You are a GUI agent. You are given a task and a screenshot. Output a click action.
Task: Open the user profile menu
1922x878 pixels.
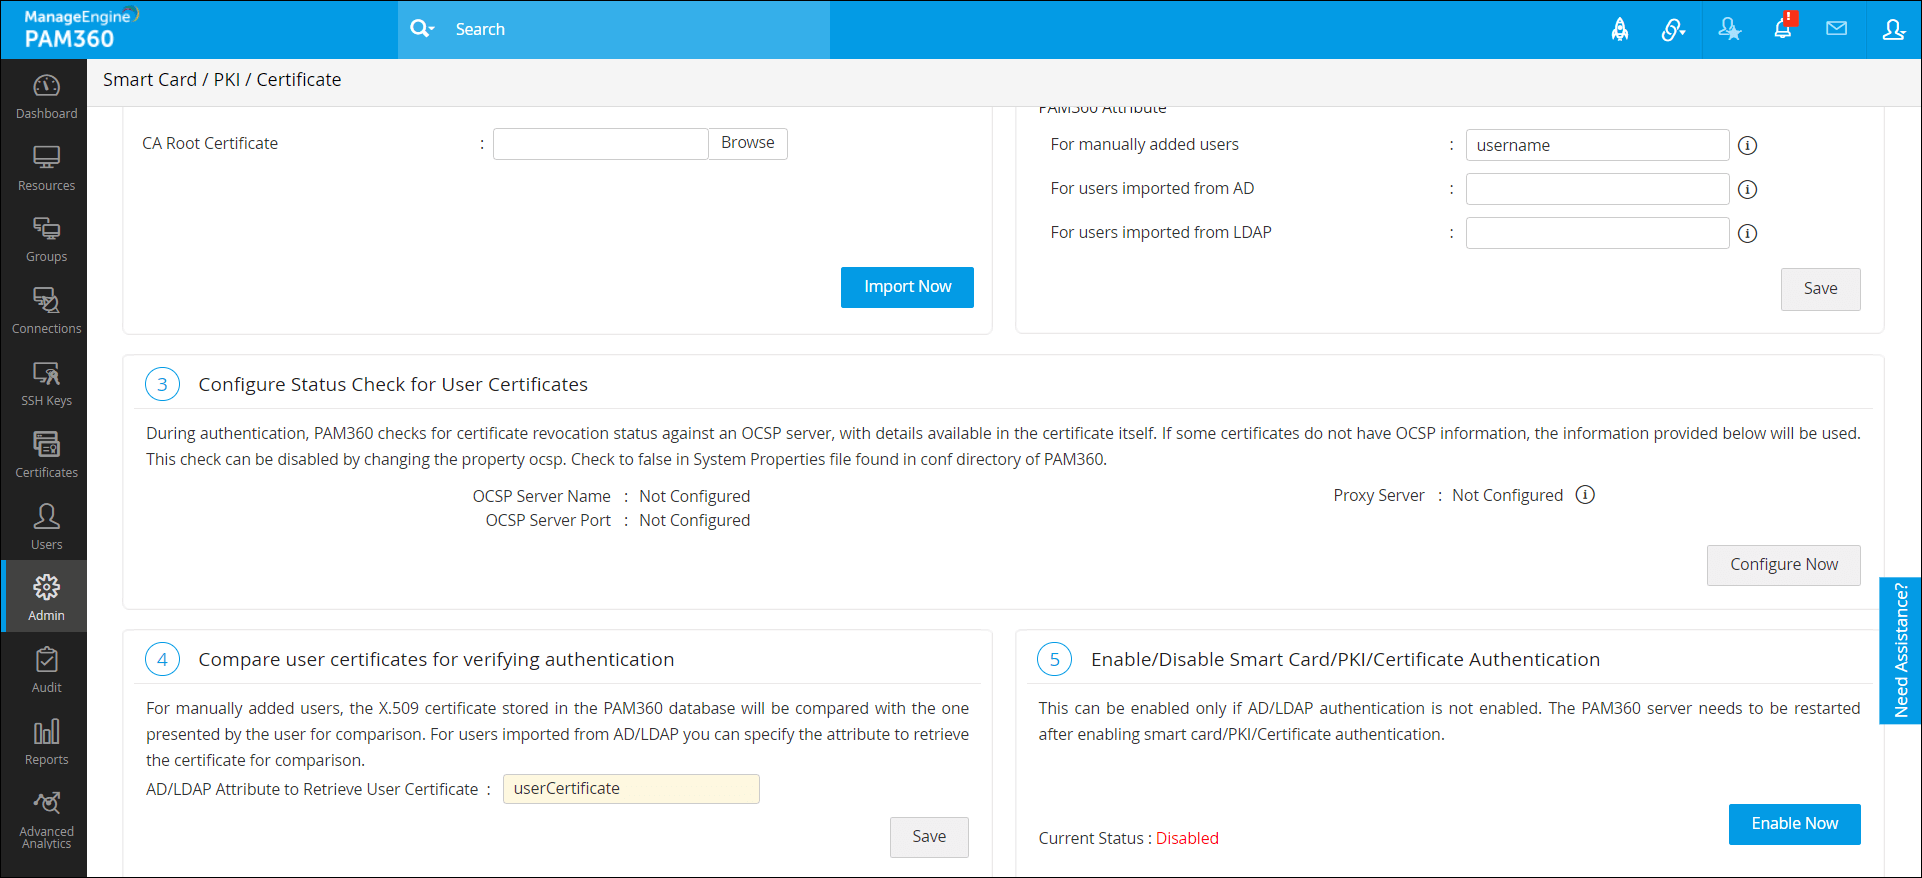tap(1893, 29)
